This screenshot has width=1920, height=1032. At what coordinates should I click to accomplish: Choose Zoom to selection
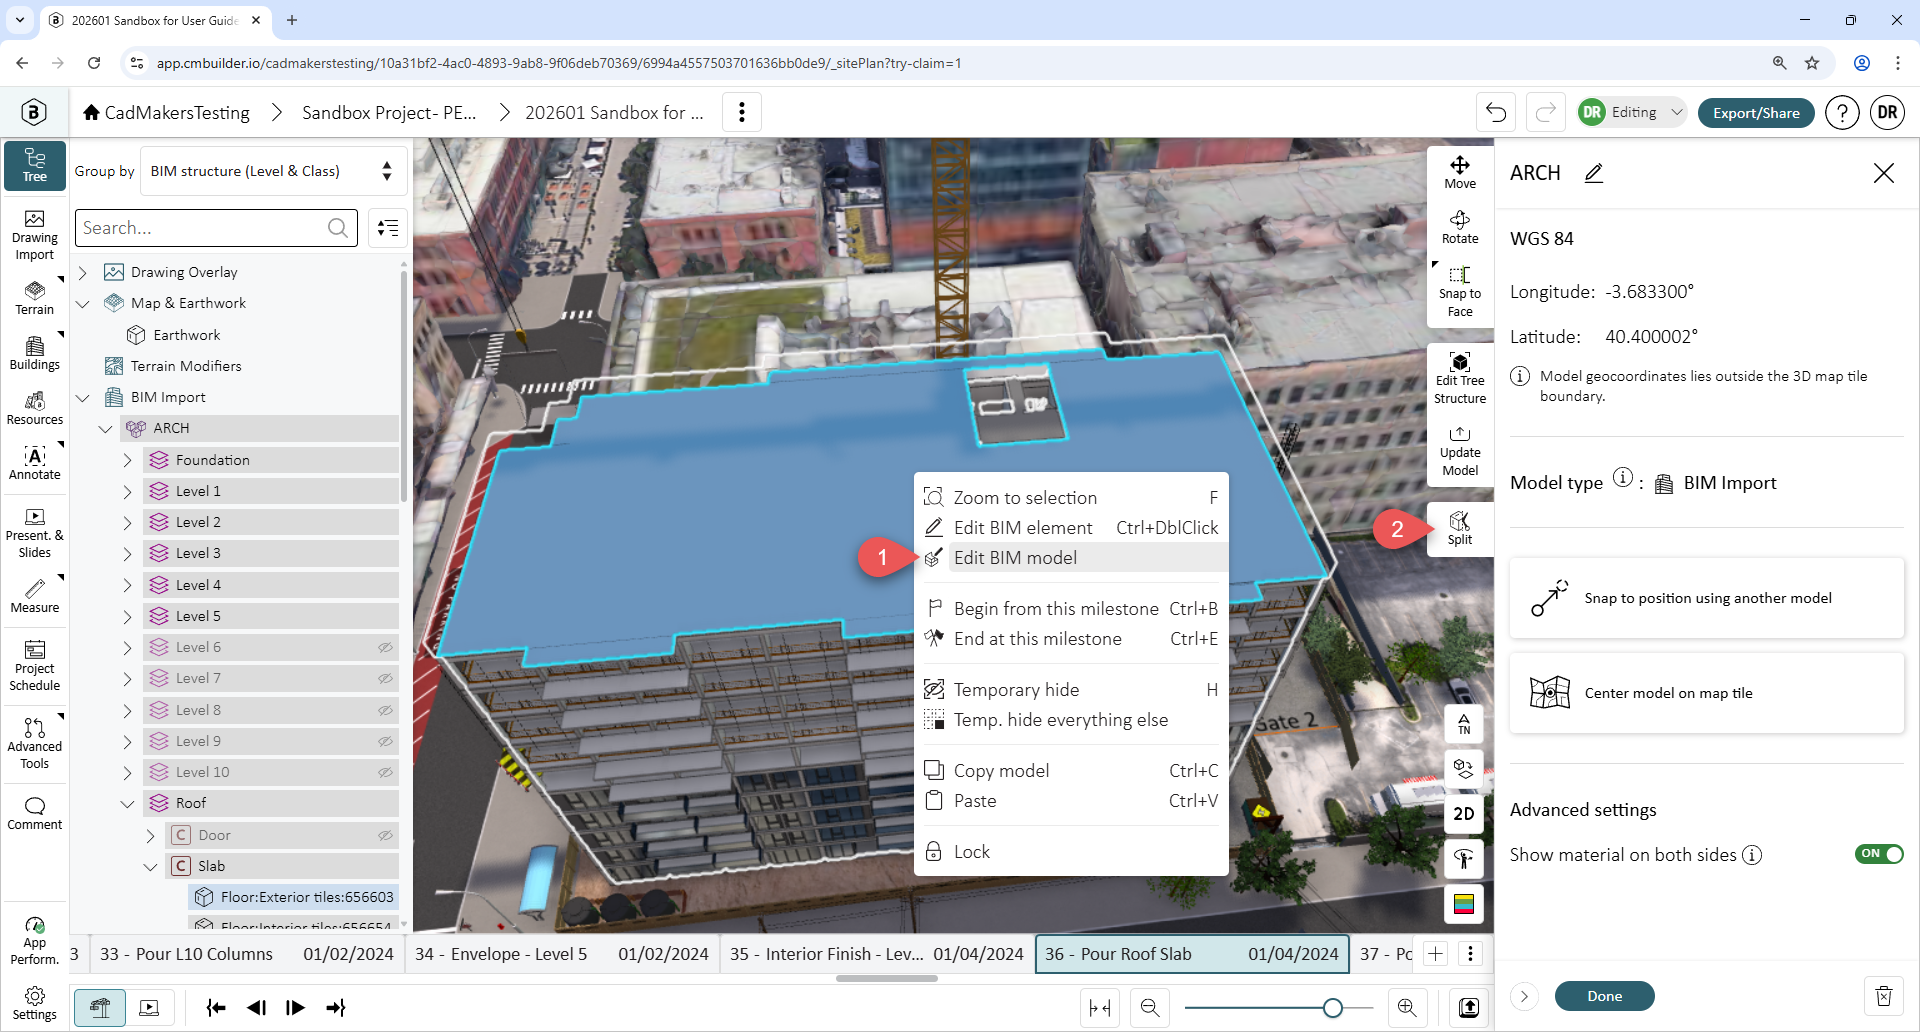(x=1071, y=497)
